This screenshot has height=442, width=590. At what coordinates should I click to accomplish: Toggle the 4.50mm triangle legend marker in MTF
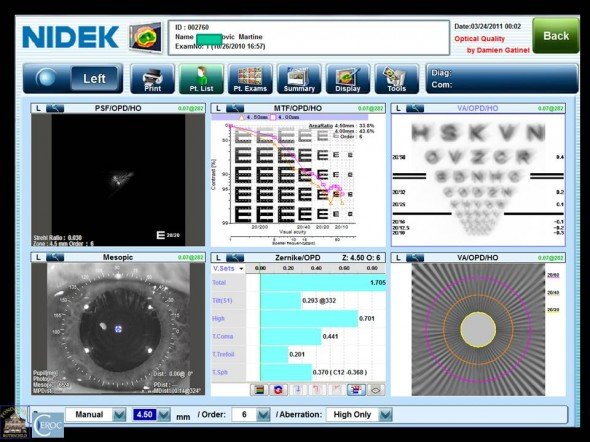pos(242,118)
